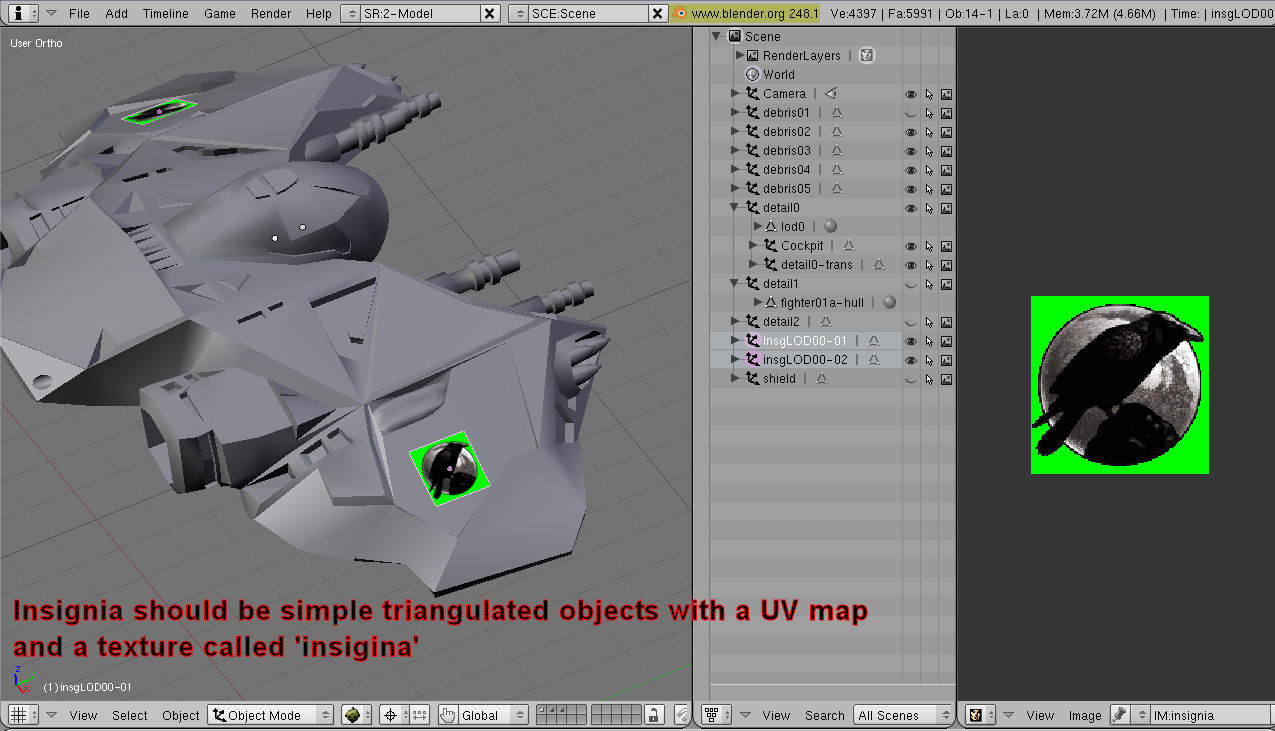
Task: Click the pivot point crosshair icon
Action: (x=390, y=715)
